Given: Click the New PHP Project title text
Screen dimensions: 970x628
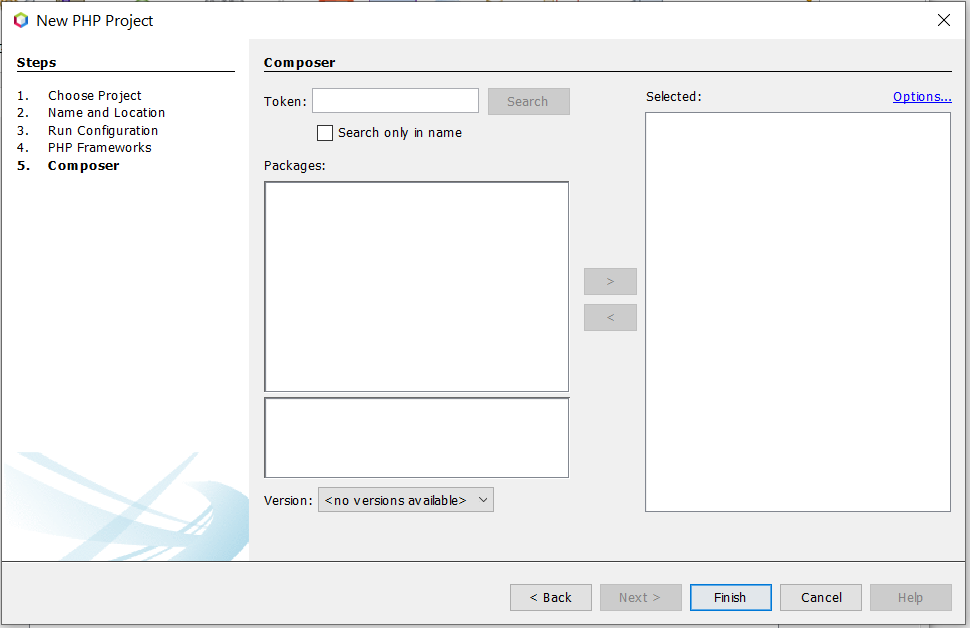Looking at the screenshot, I should (95, 20).
